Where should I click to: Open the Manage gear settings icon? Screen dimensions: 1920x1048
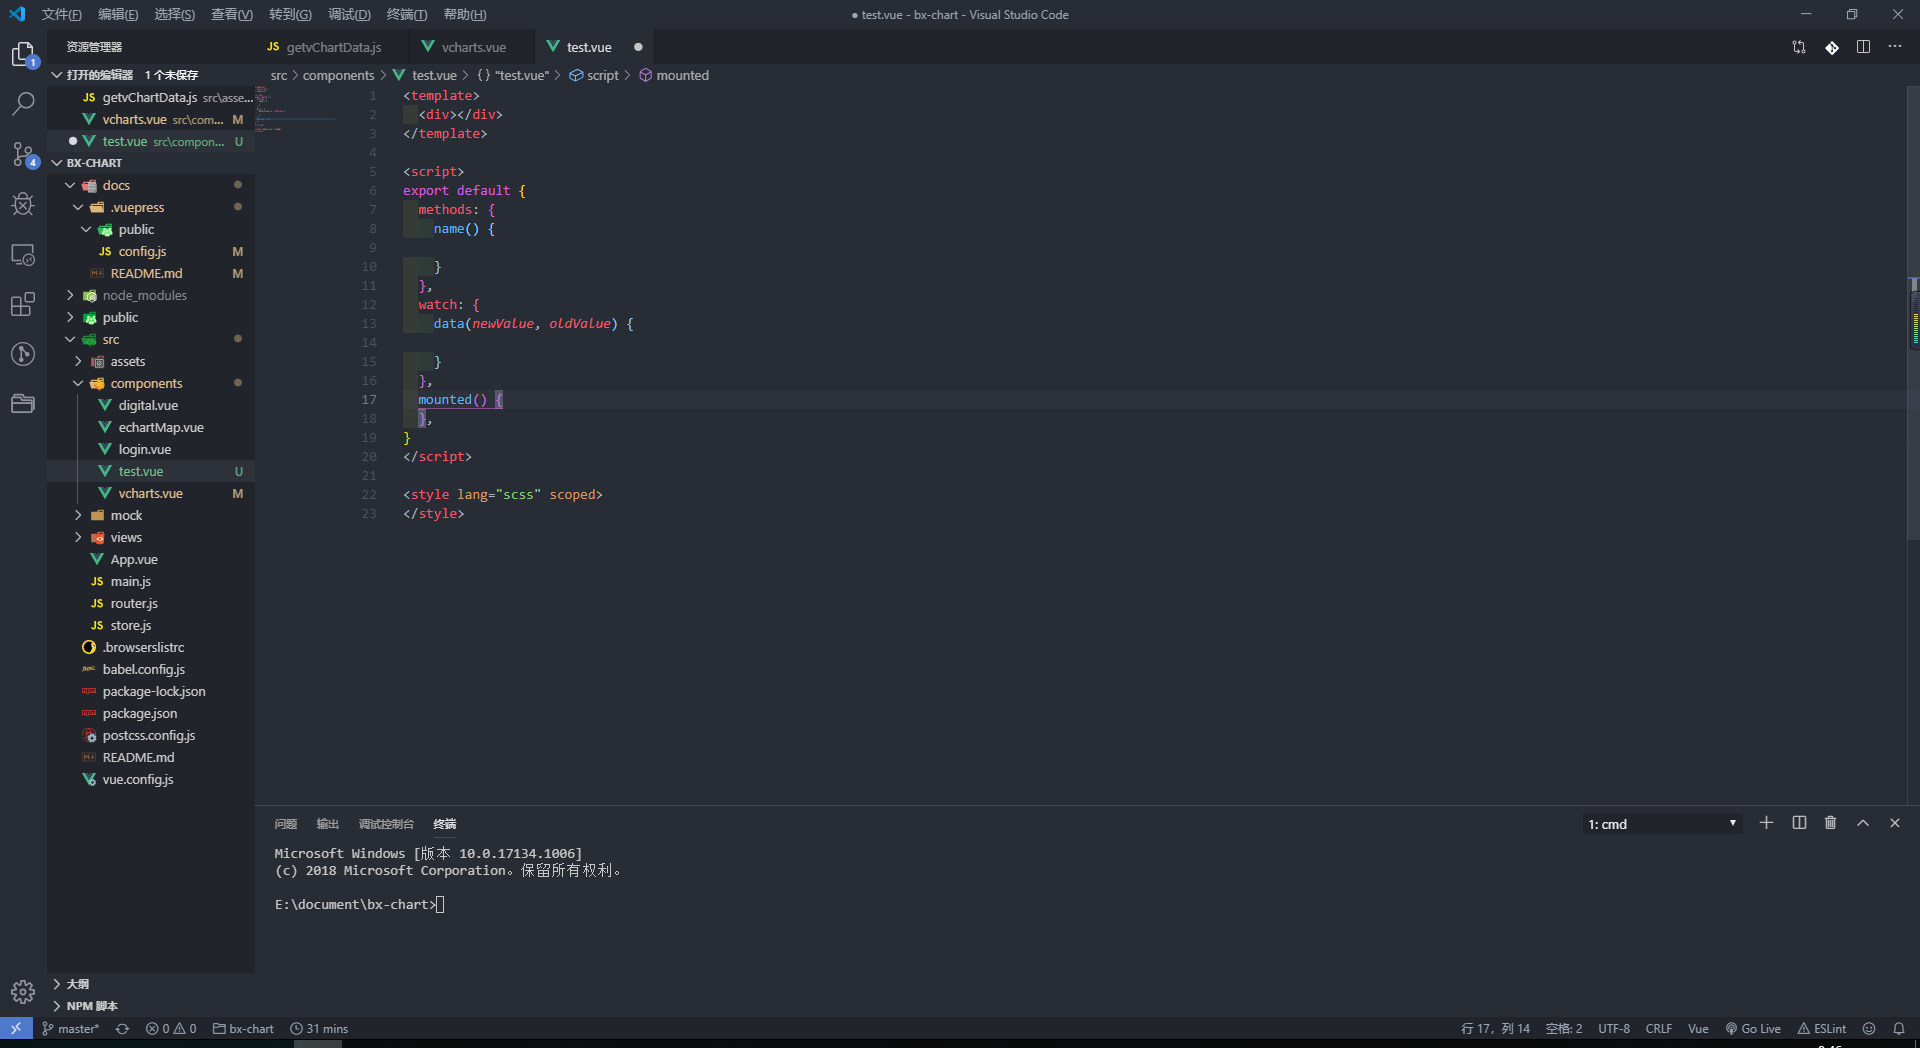[x=23, y=992]
